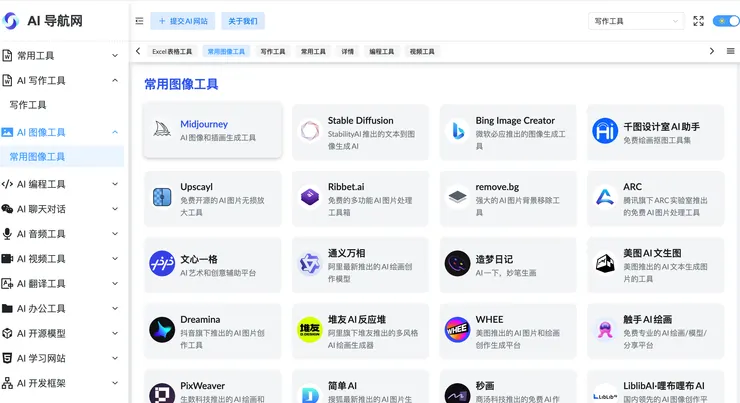Click the AI 翻译工具 translate icon

pyautogui.click(x=7, y=284)
